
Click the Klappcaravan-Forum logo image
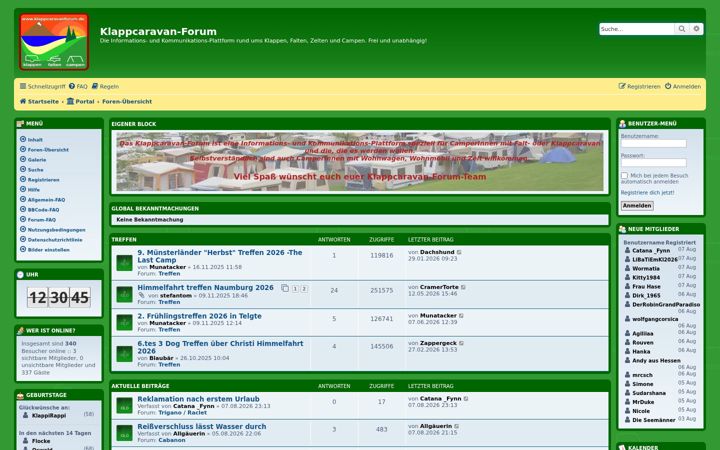point(54,42)
